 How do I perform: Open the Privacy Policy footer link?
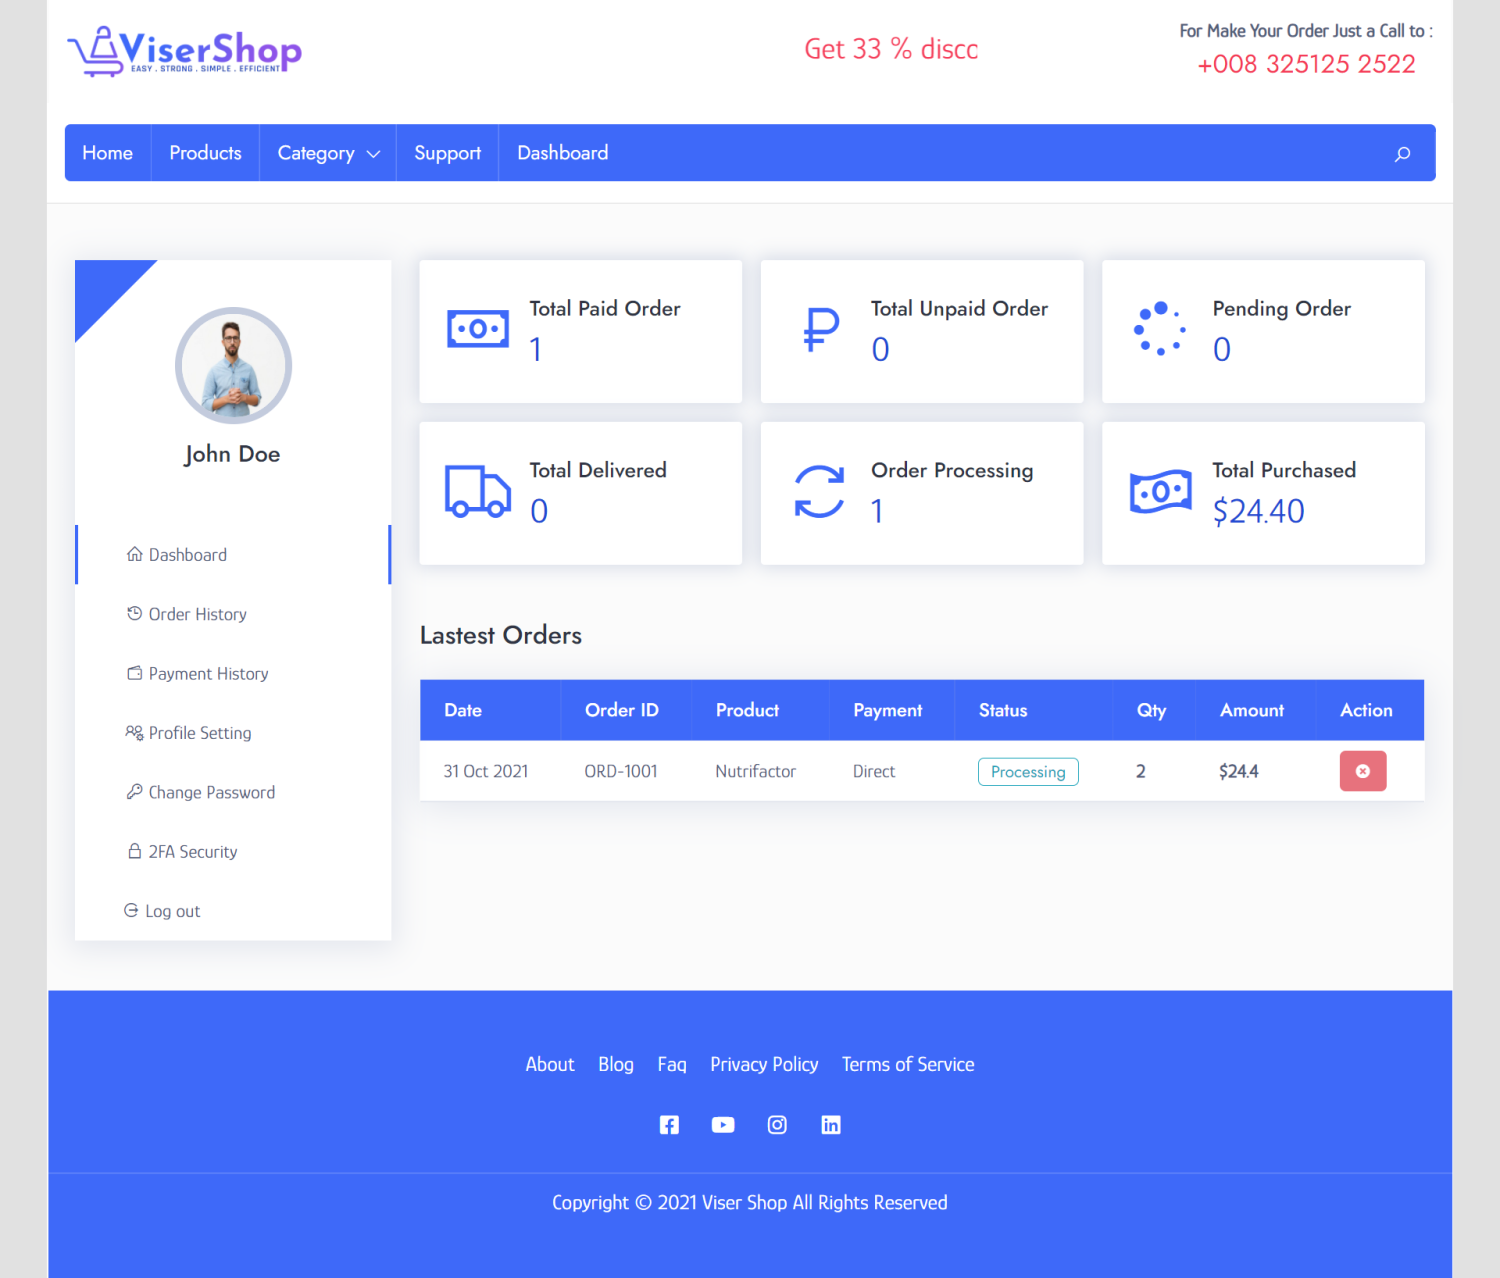(x=764, y=1065)
